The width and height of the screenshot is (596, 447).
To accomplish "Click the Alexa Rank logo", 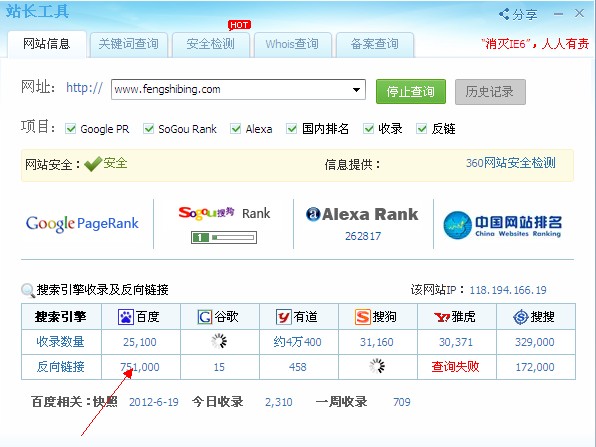I will [362, 214].
